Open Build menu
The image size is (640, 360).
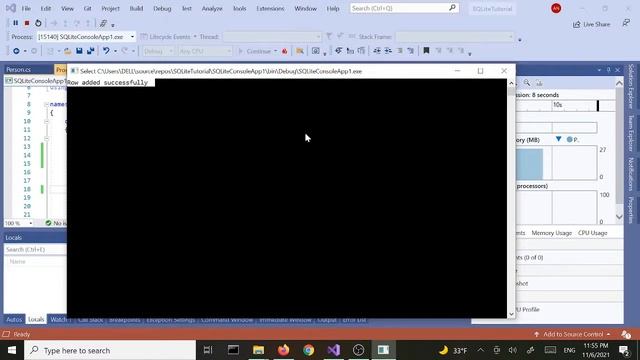pos(136,9)
